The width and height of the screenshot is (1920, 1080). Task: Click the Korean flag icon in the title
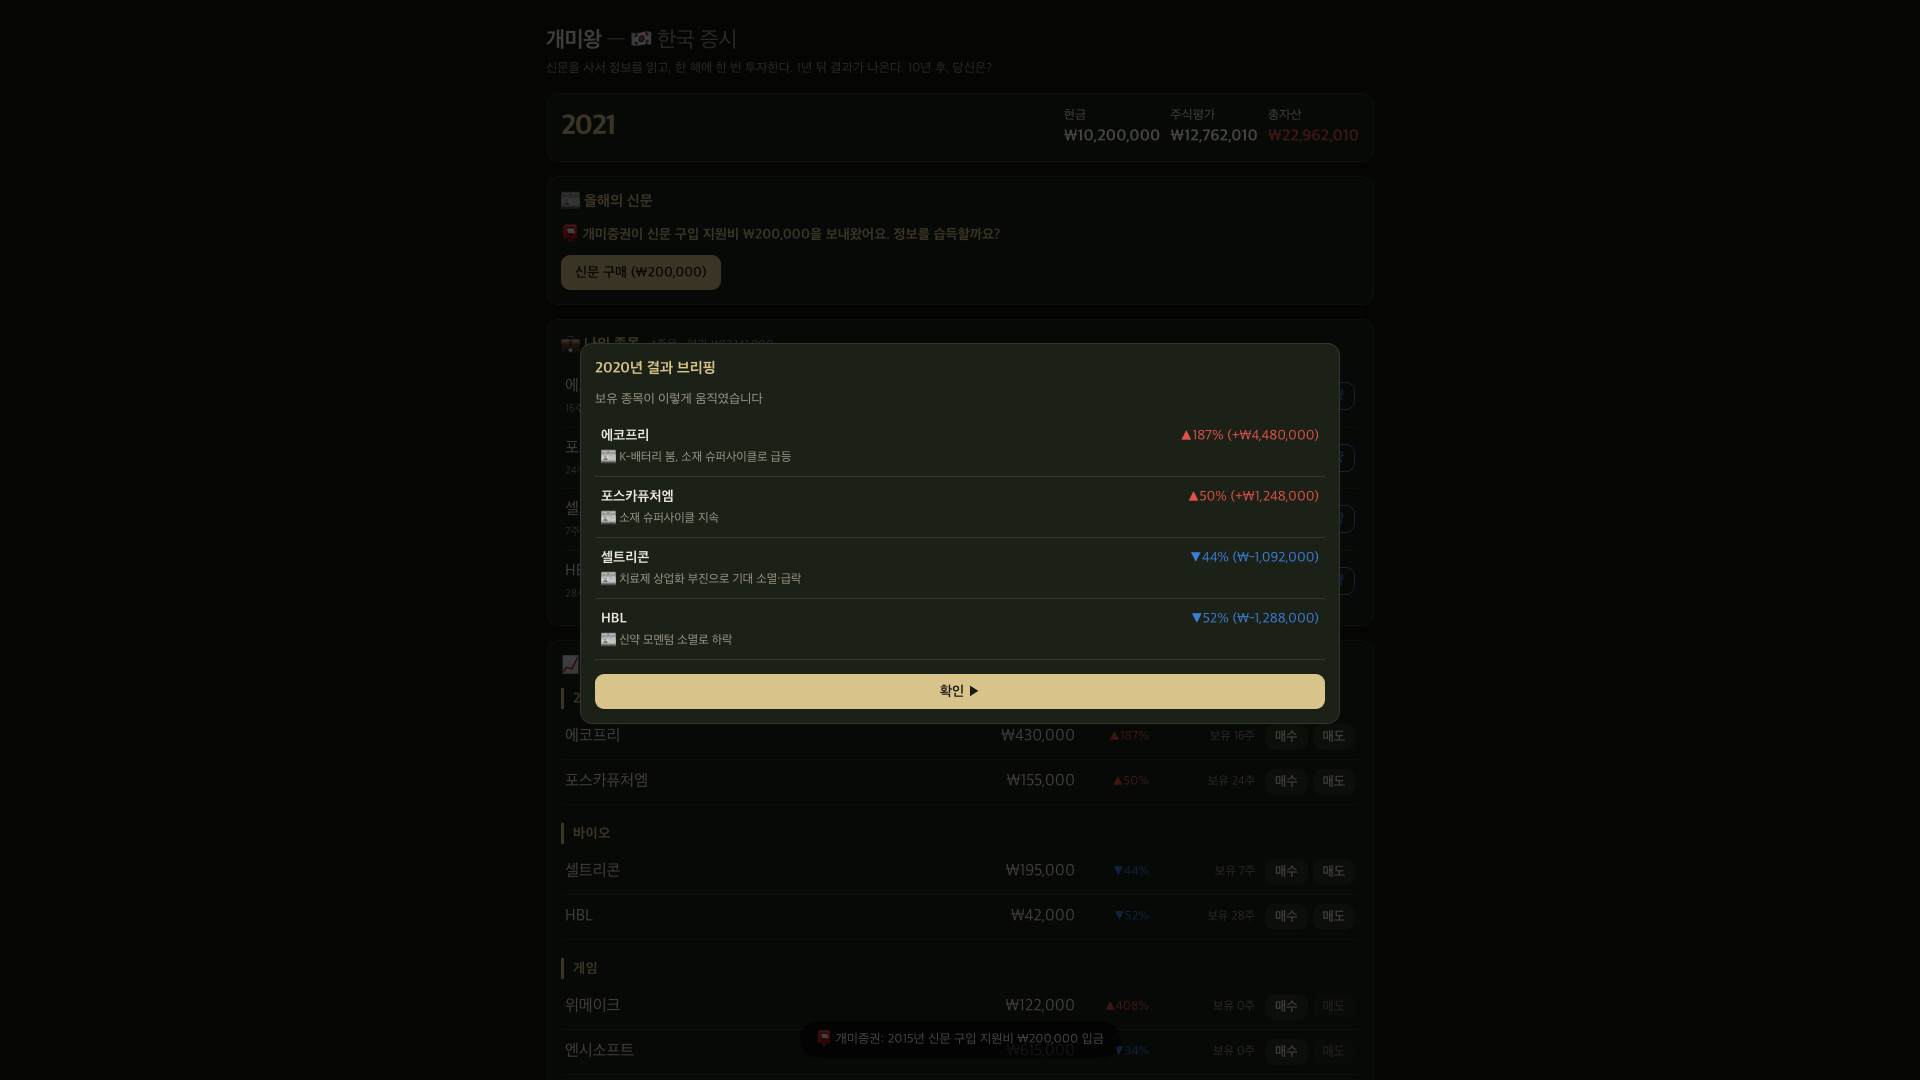pos(641,39)
